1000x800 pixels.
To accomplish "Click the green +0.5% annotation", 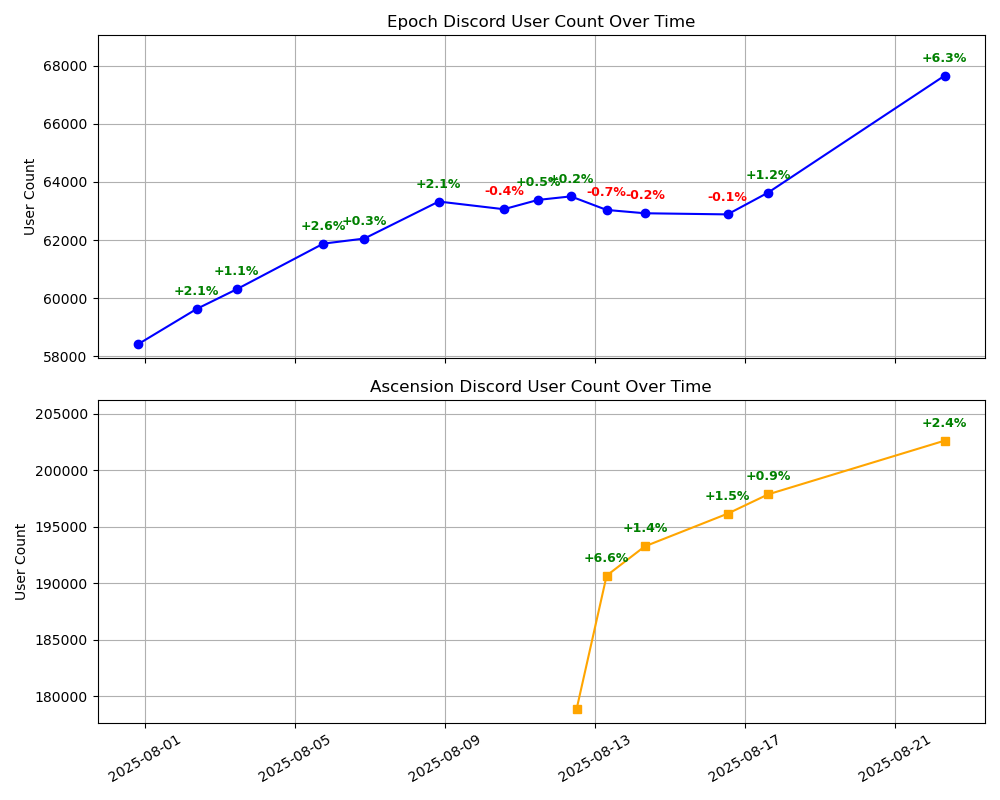I will (537, 182).
